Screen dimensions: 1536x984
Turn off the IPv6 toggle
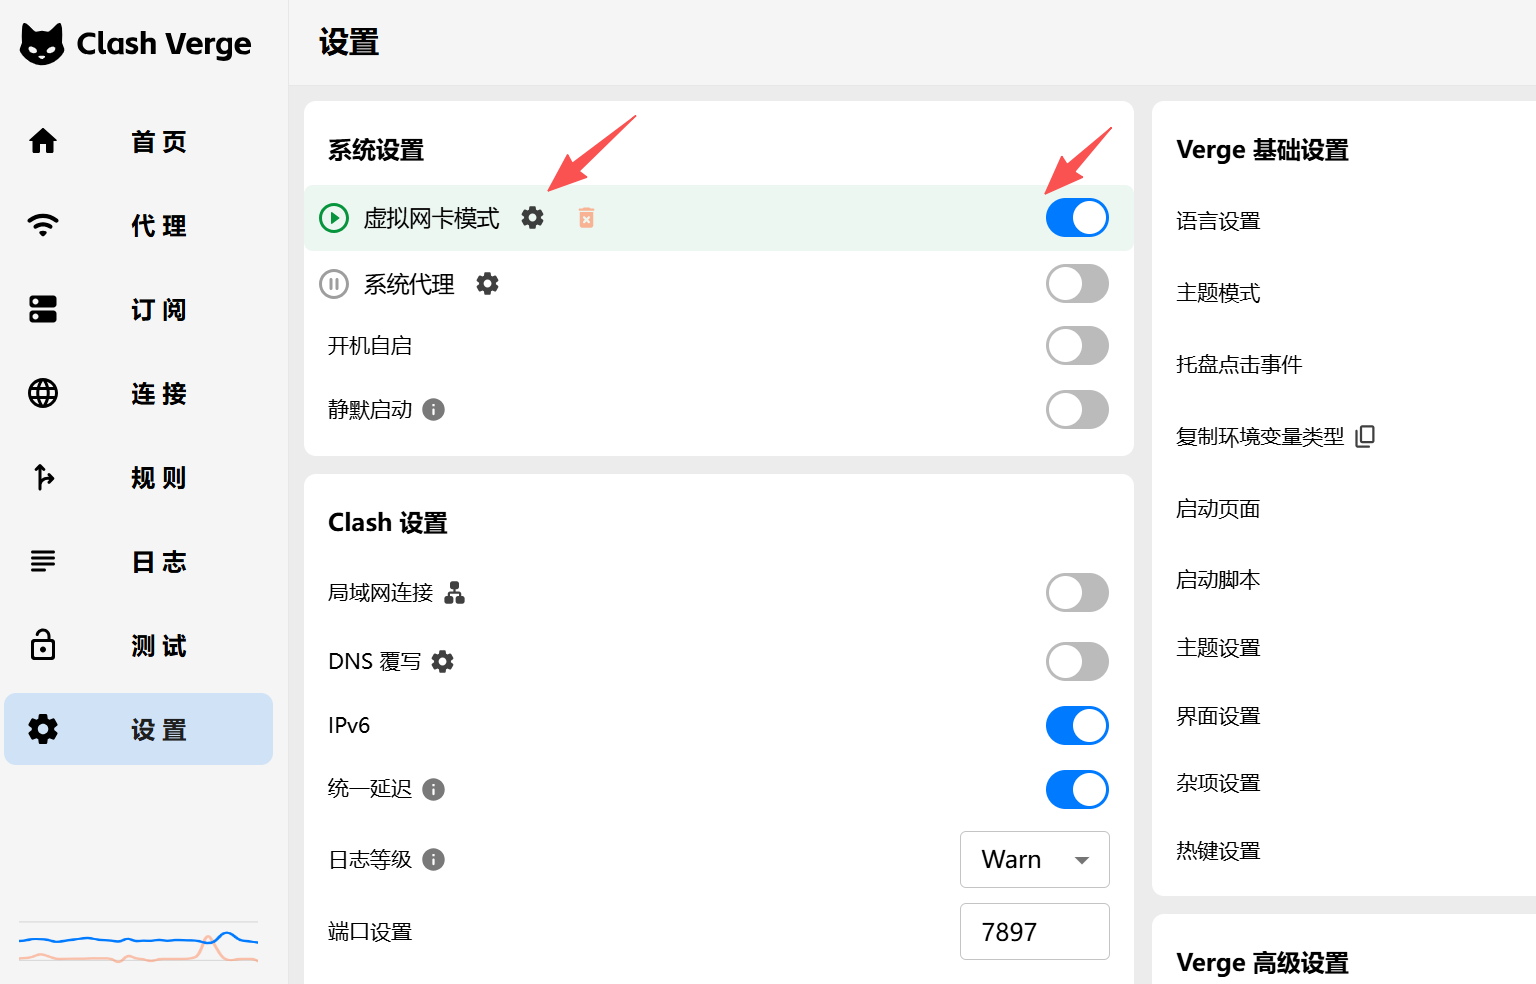(x=1077, y=726)
